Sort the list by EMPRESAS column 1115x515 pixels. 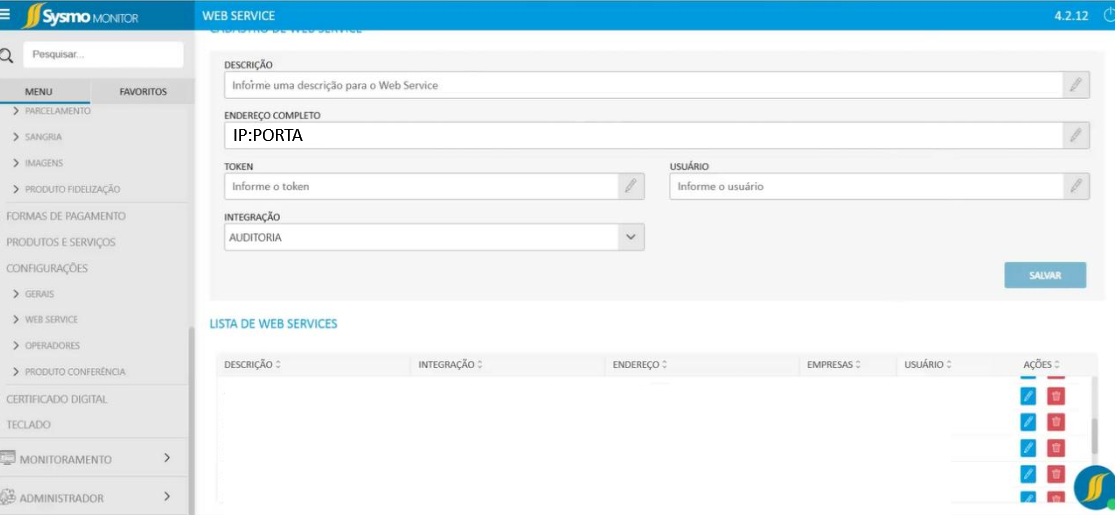pos(833,364)
